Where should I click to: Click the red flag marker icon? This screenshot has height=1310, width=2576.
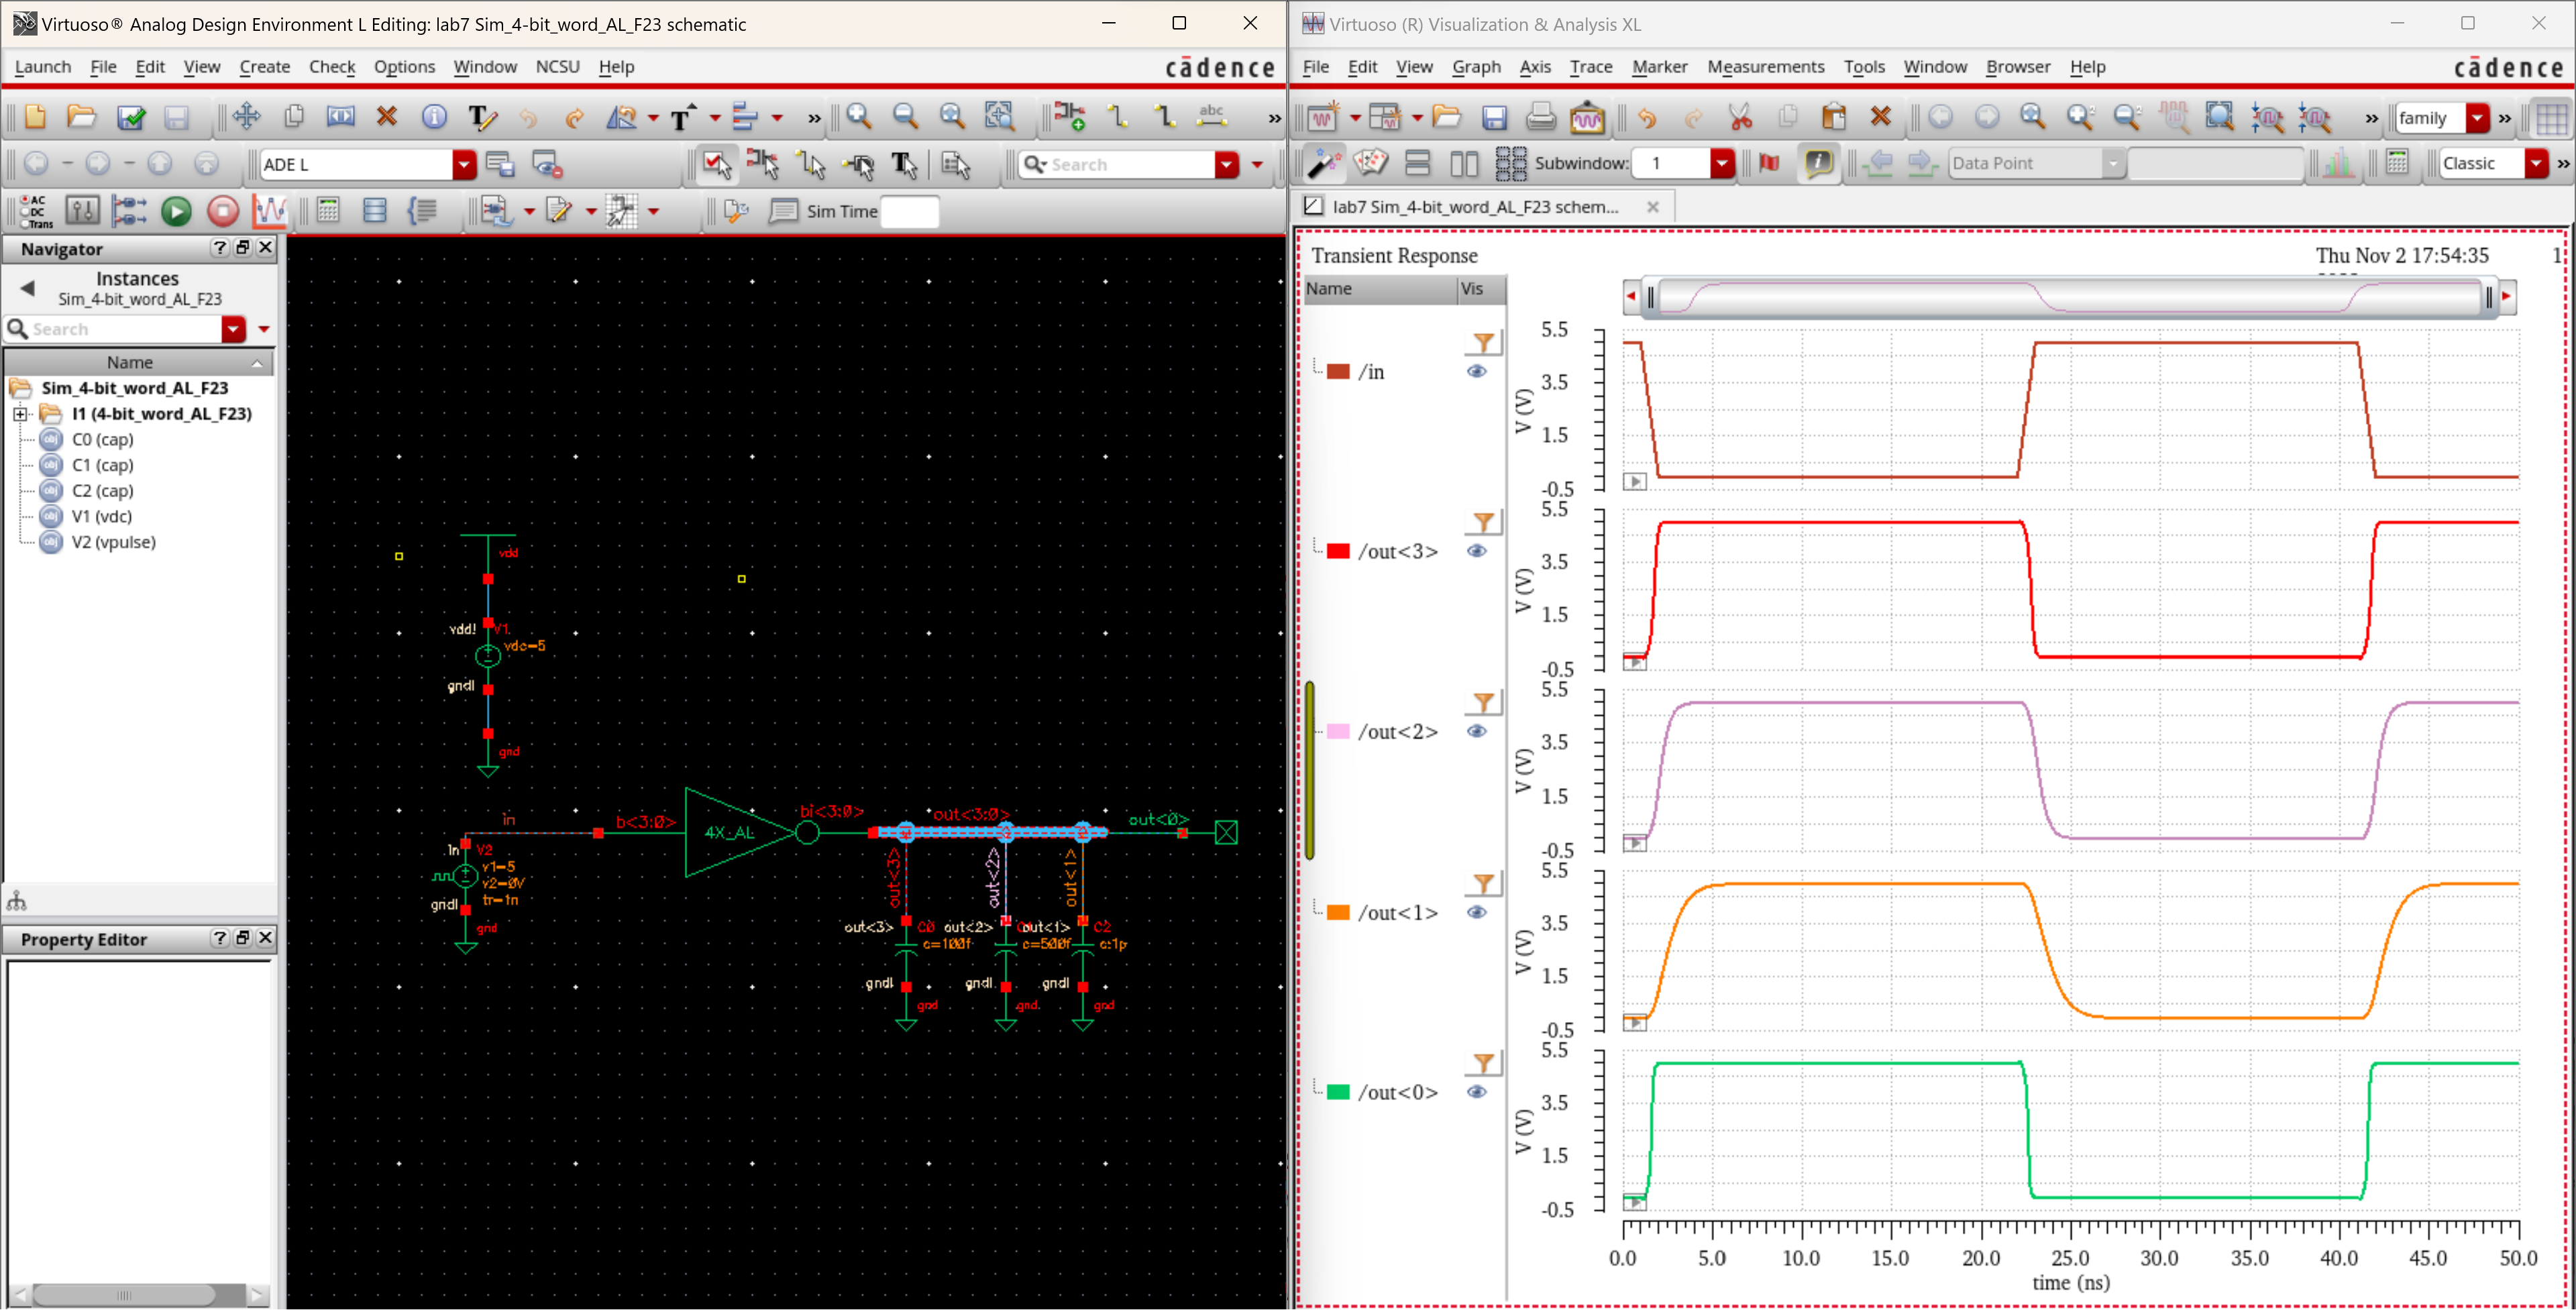pyautogui.click(x=1769, y=163)
